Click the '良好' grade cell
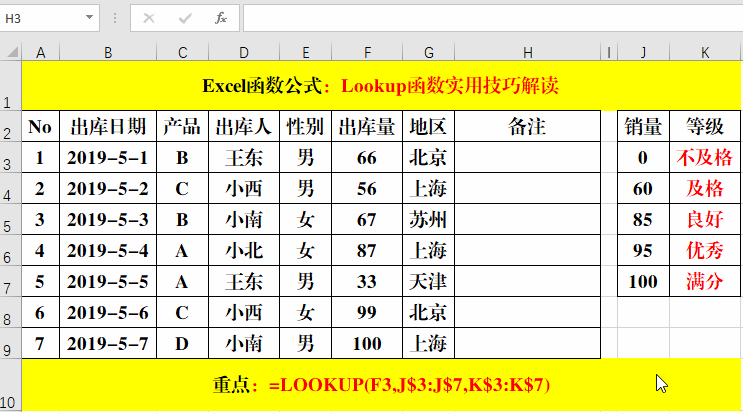The width and height of the screenshot is (743, 412). click(705, 220)
